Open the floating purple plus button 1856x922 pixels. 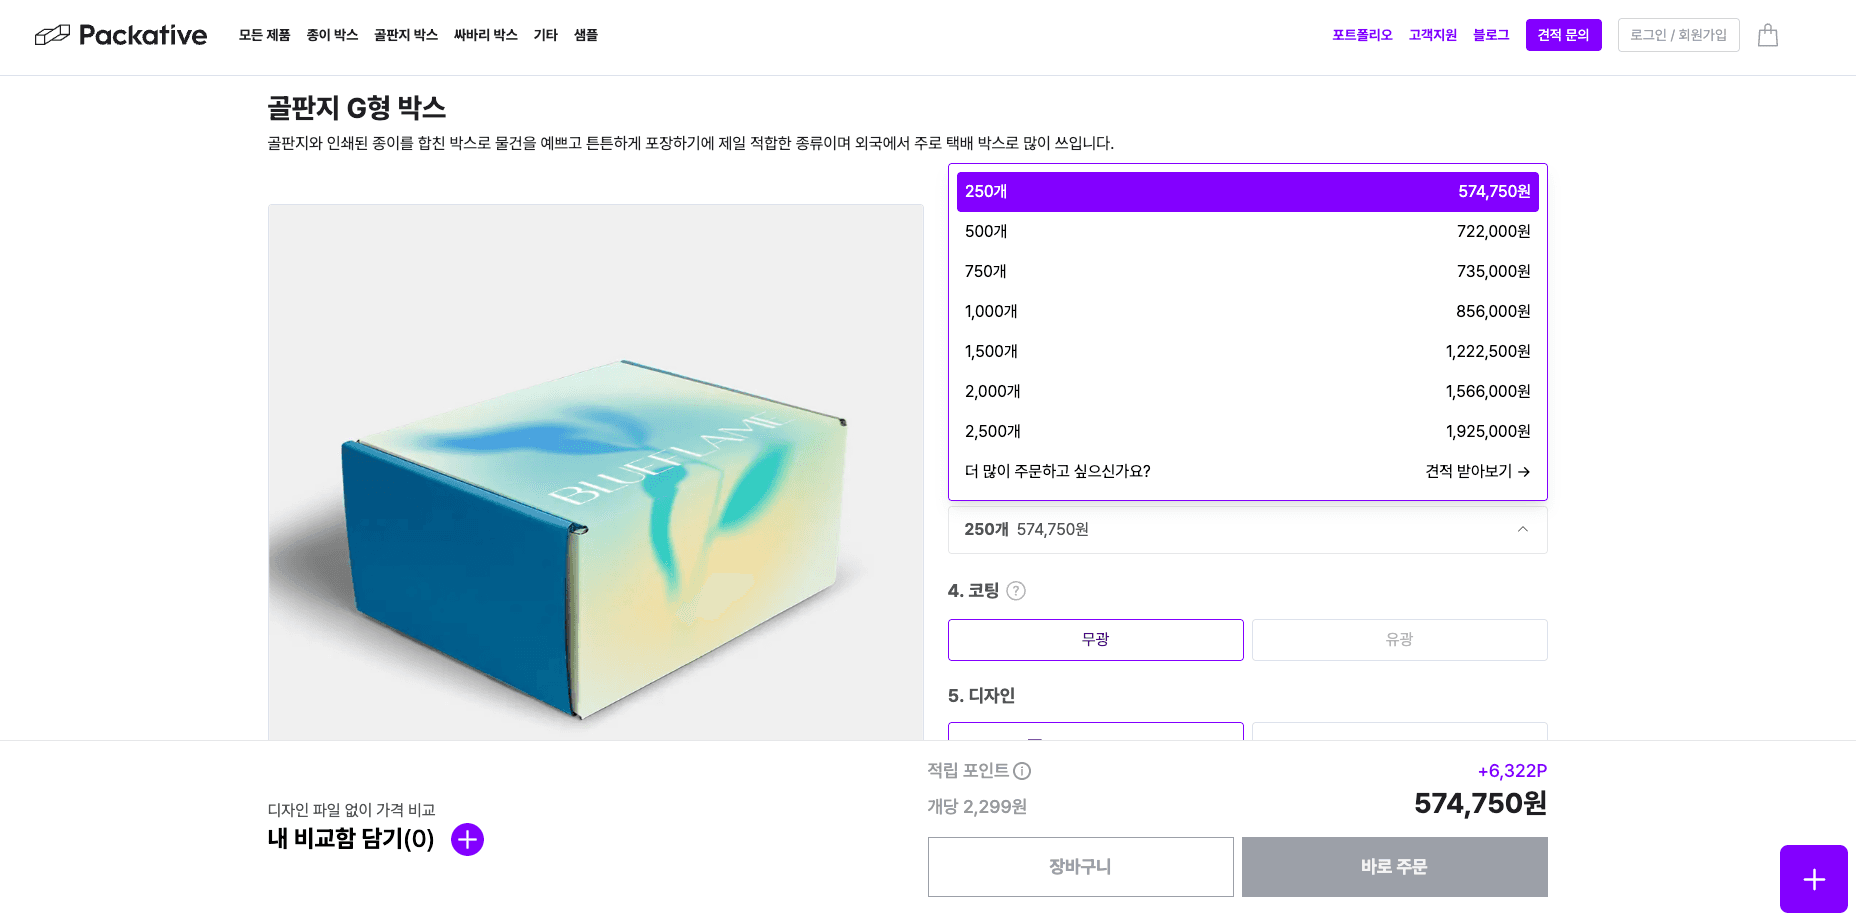coord(1813,879)
